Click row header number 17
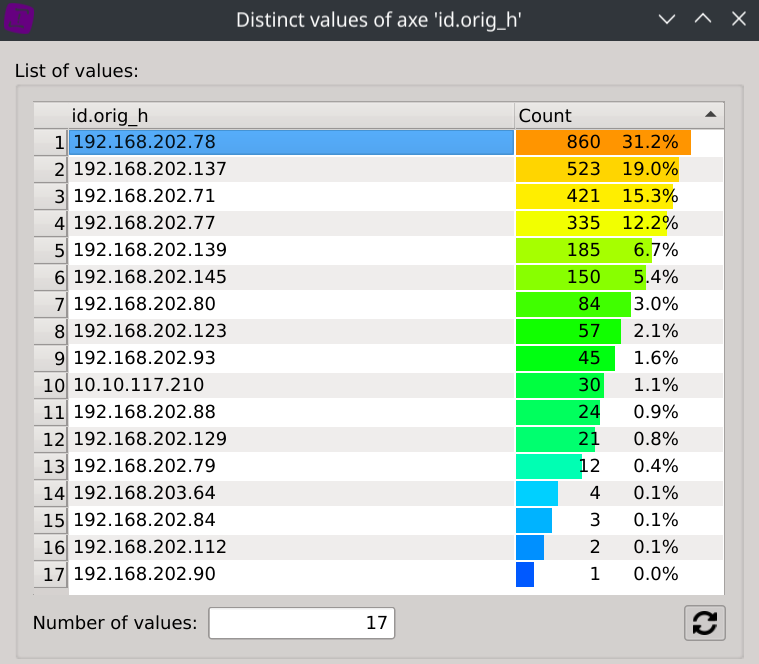 pyautogui.click(x=51, y=574)
